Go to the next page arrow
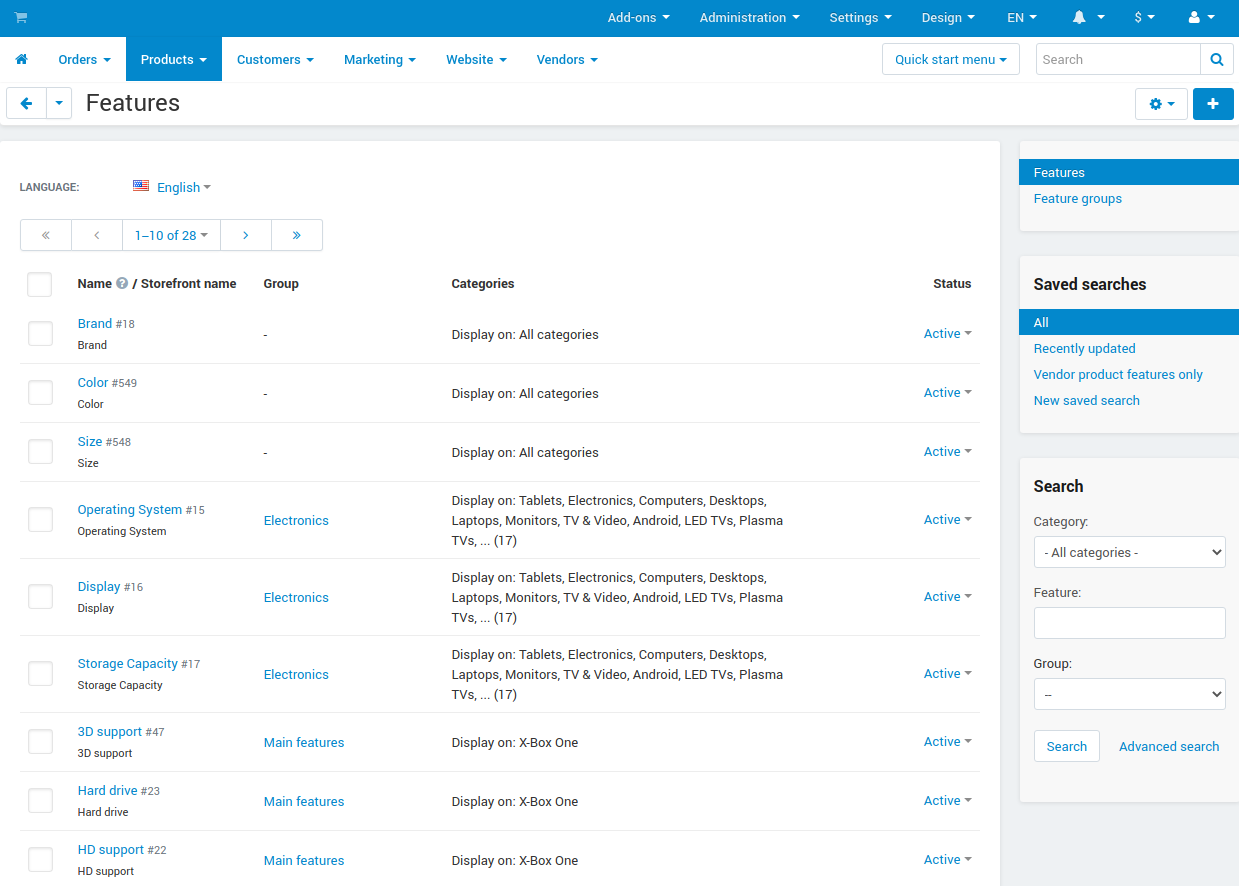The width and height of the screenshot is (1239, 886). (246, 235)
